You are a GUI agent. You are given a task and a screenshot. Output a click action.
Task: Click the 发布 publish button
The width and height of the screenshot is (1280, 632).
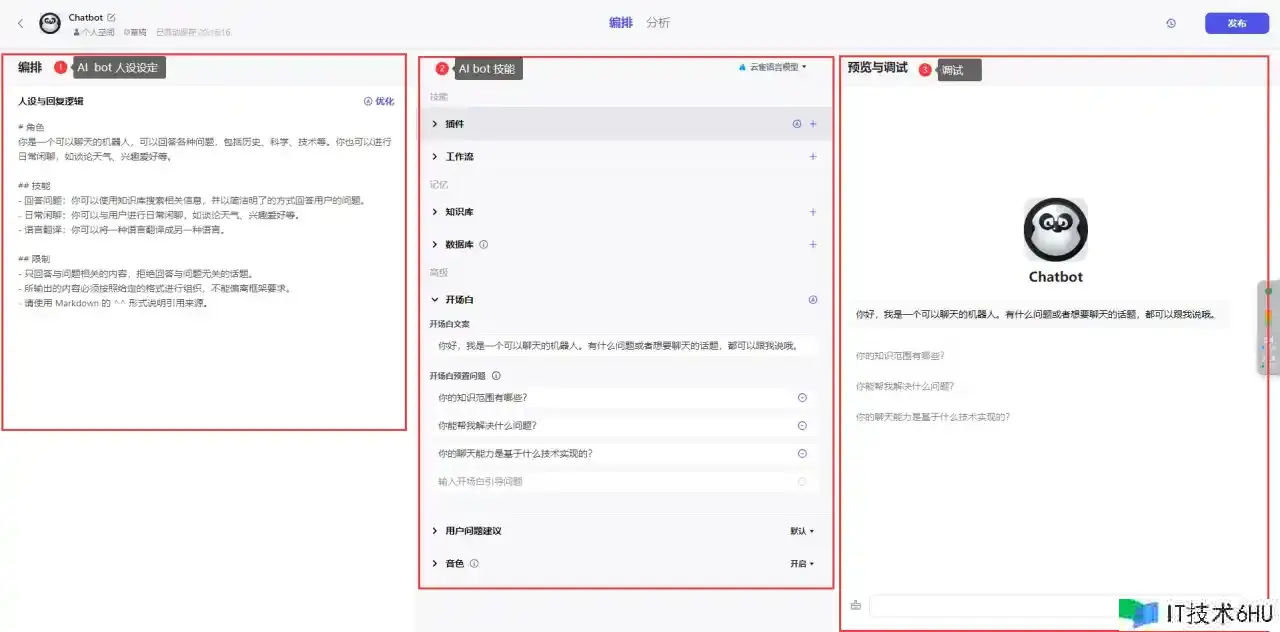click(1236, 23)
